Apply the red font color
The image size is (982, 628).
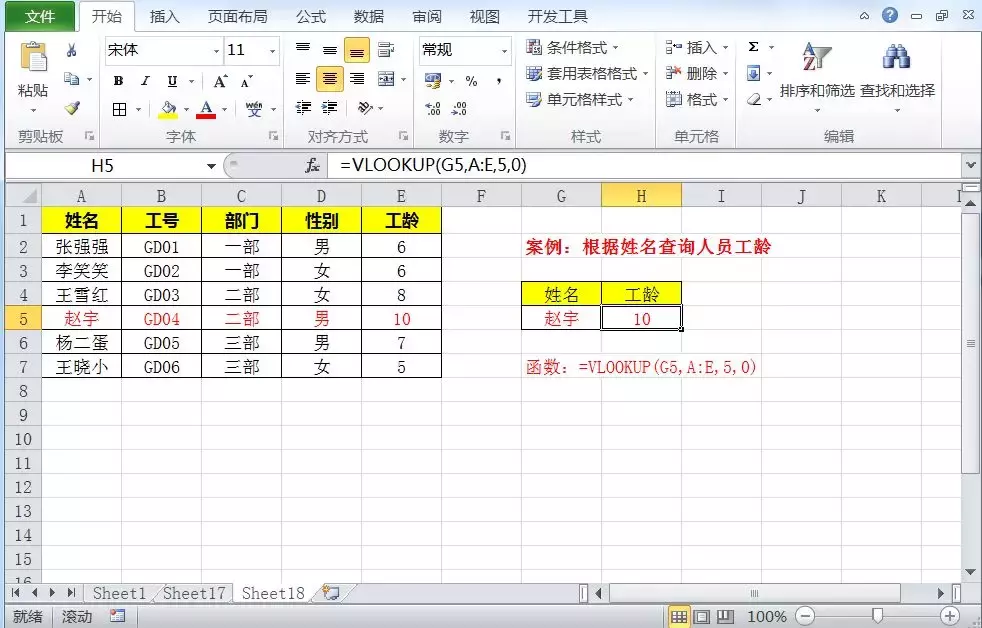[x=206, y=110]
